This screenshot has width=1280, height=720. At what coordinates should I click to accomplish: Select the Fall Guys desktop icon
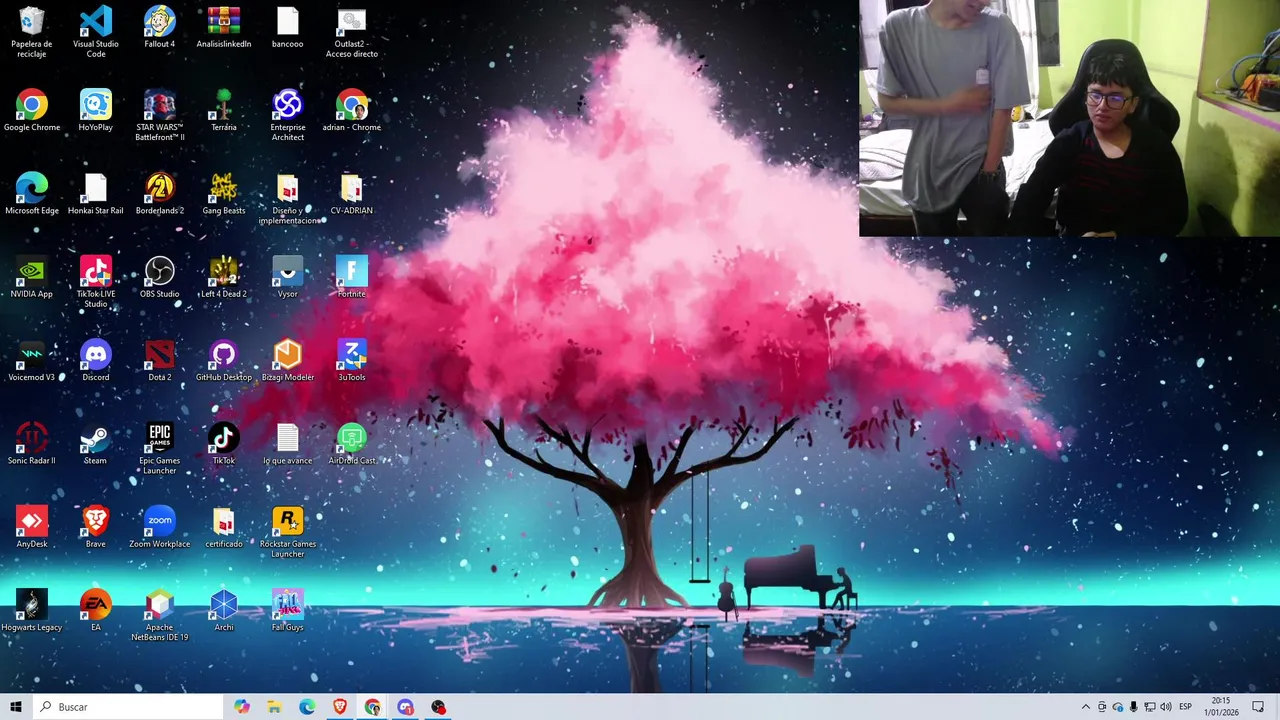pos(287,605)
